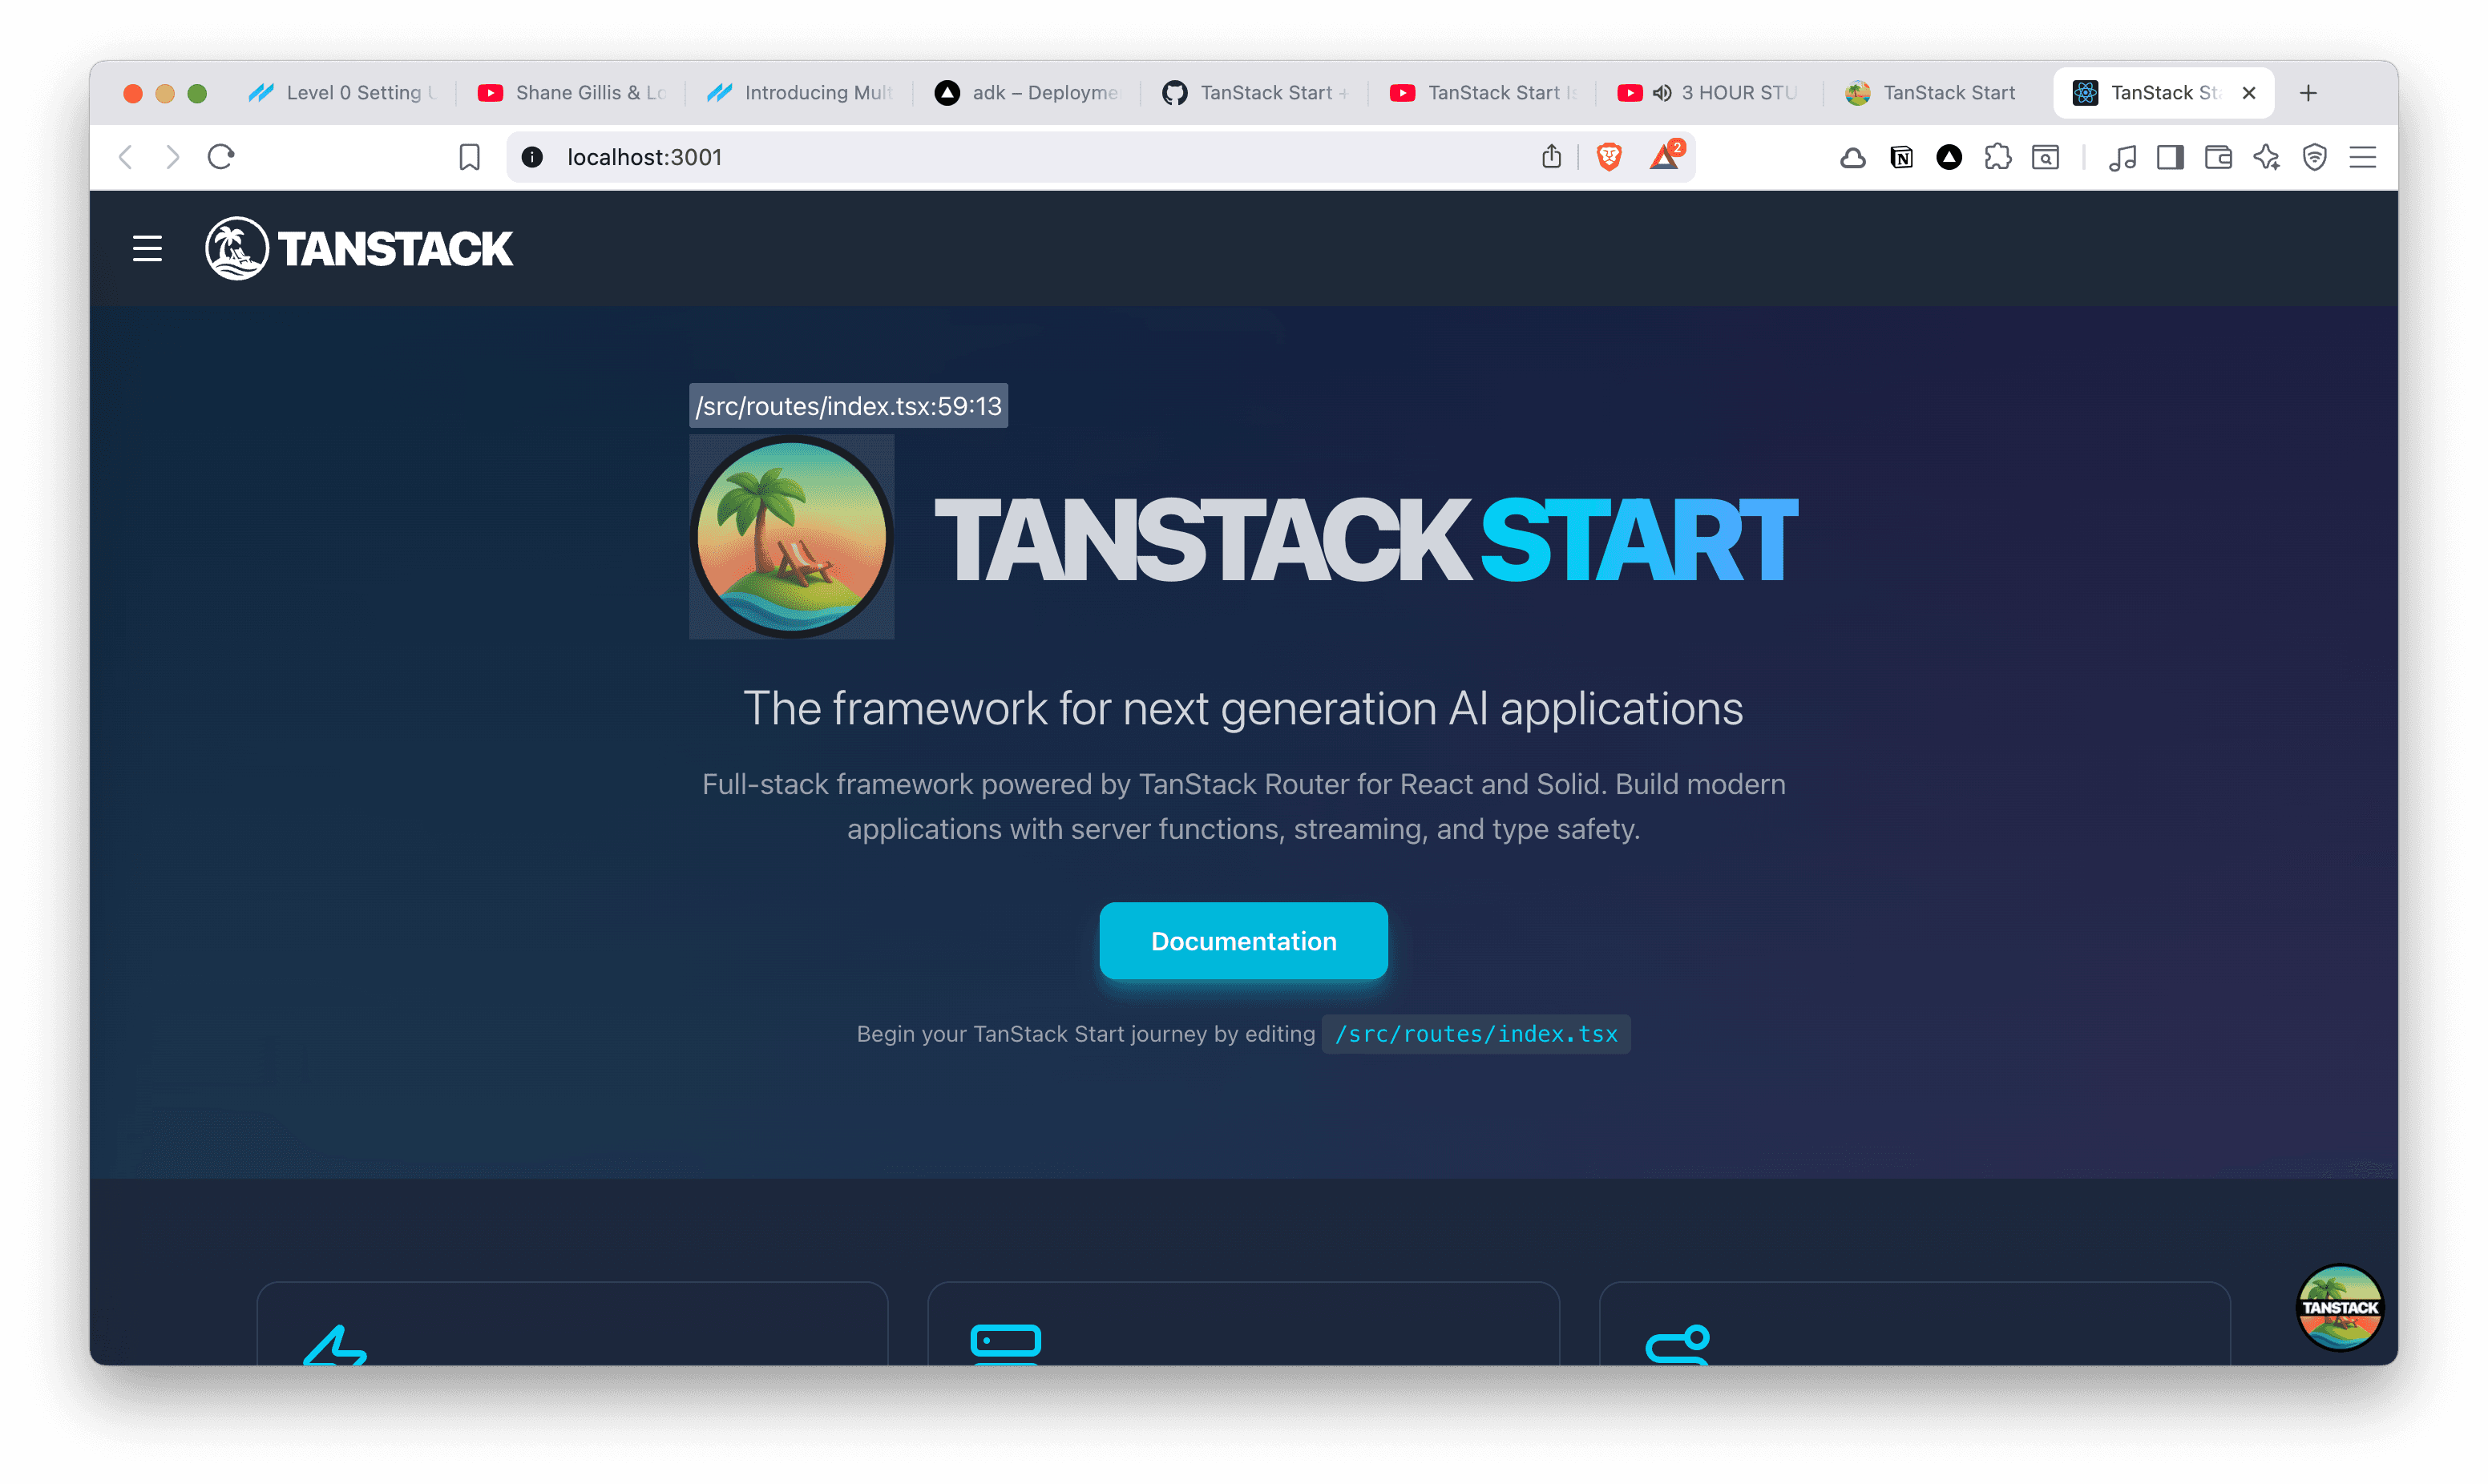
Task: Toggle the bookmark icon in the address bar
Action: (470, 157)
